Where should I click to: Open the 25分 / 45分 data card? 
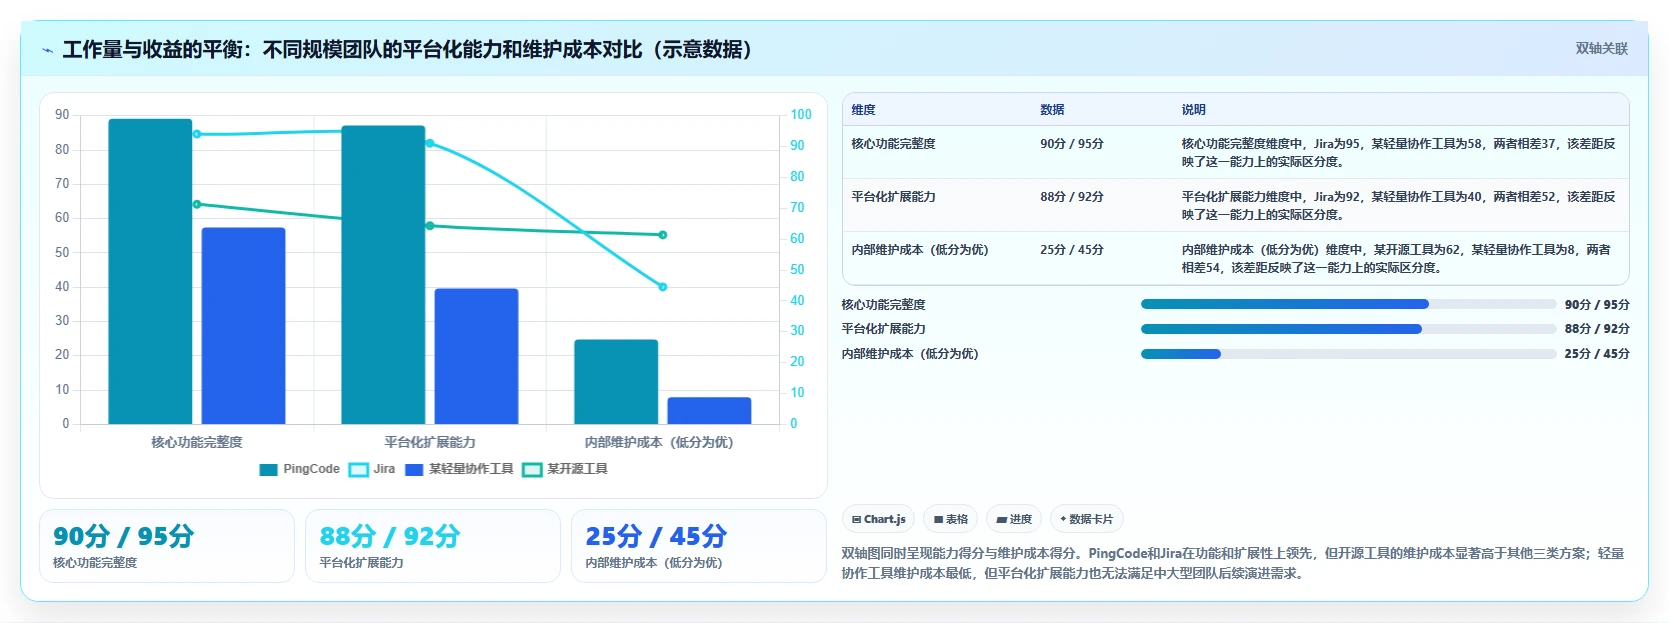tap(699, 546)
